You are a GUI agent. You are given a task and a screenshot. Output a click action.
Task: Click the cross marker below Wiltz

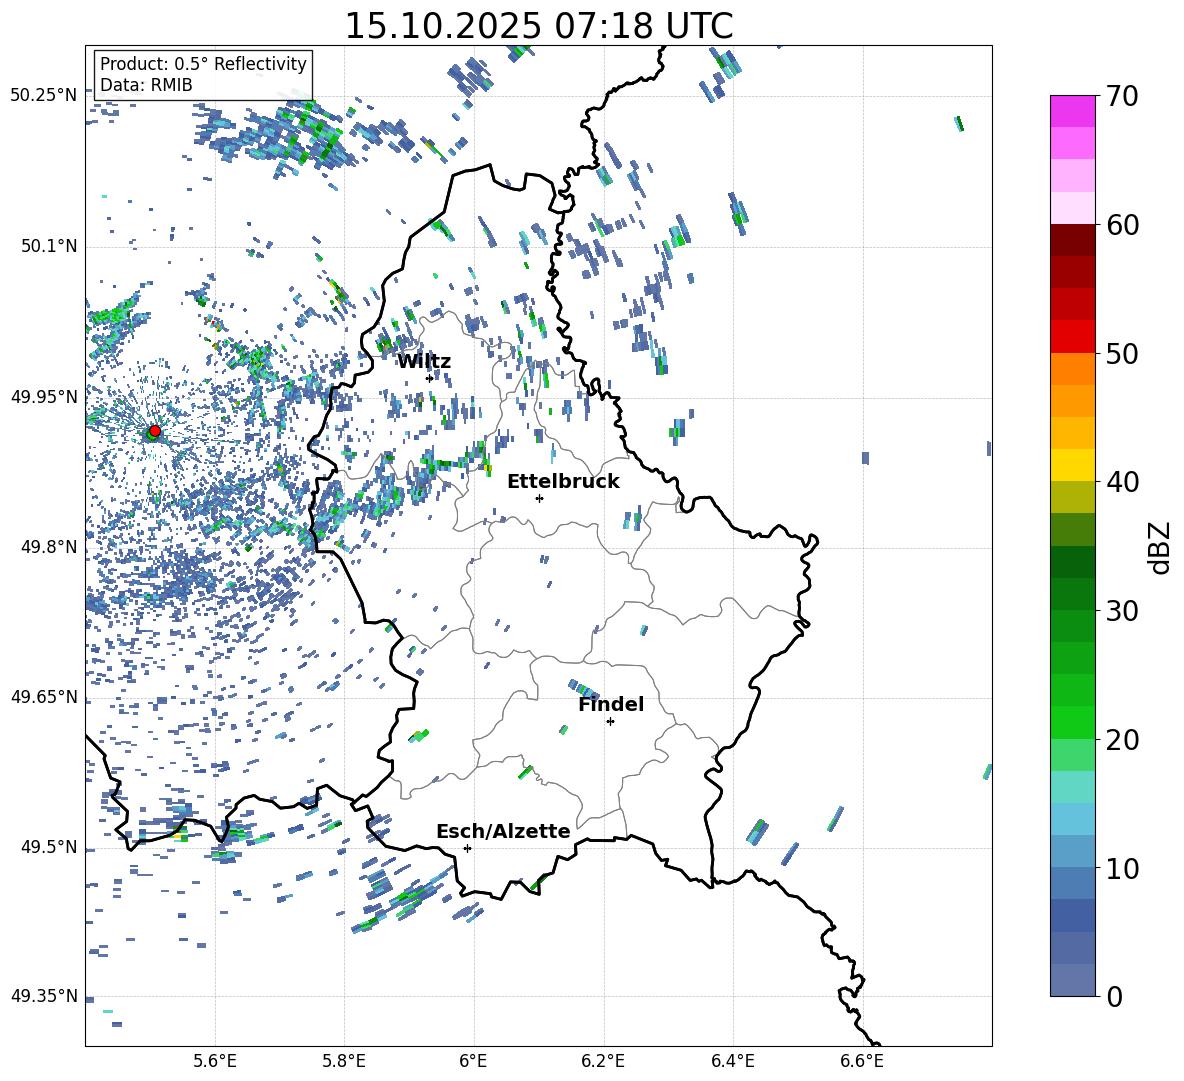click(429, 378)
